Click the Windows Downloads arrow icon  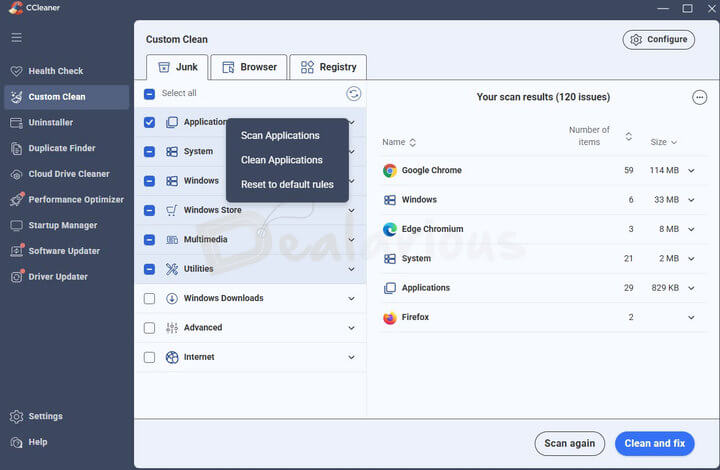(x=172, y=298)
